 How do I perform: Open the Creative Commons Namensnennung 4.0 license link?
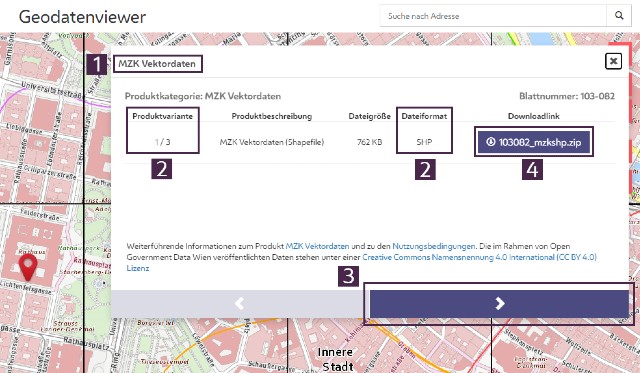pyautogui.click(x=479, y=258)
